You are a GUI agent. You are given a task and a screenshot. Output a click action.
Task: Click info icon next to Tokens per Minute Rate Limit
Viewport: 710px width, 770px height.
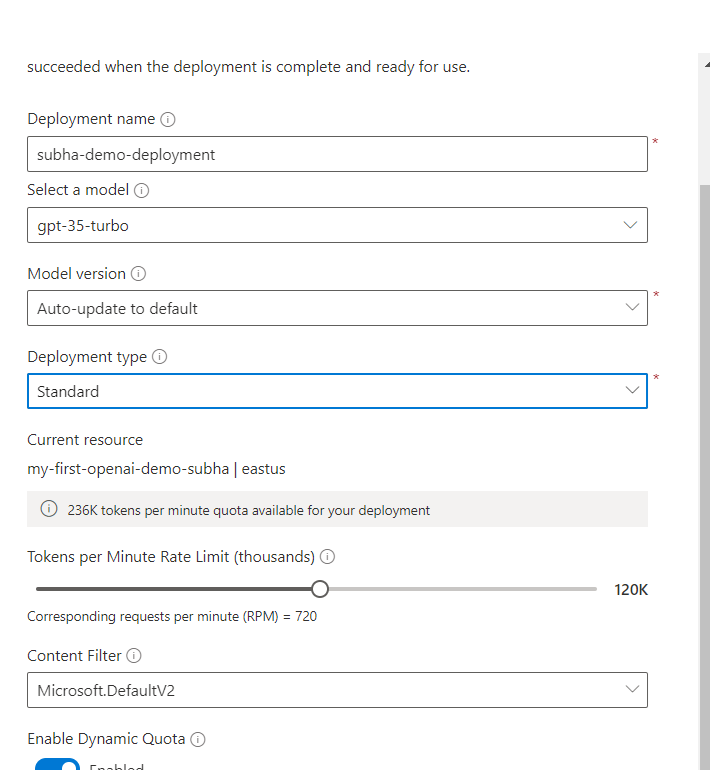(327, 557)
